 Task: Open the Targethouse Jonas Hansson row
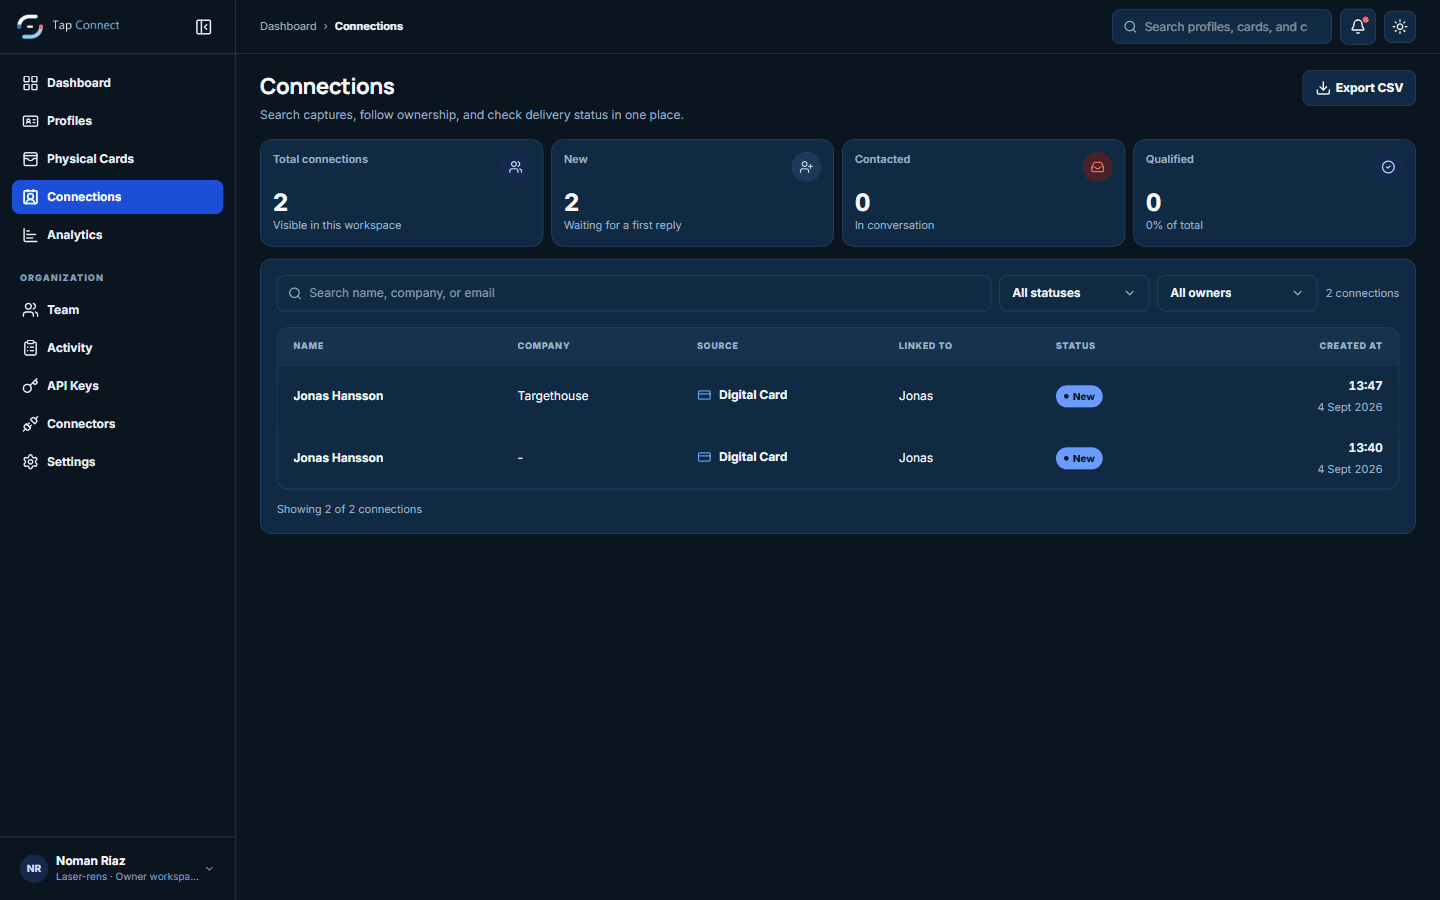click(x=838, y=396)
